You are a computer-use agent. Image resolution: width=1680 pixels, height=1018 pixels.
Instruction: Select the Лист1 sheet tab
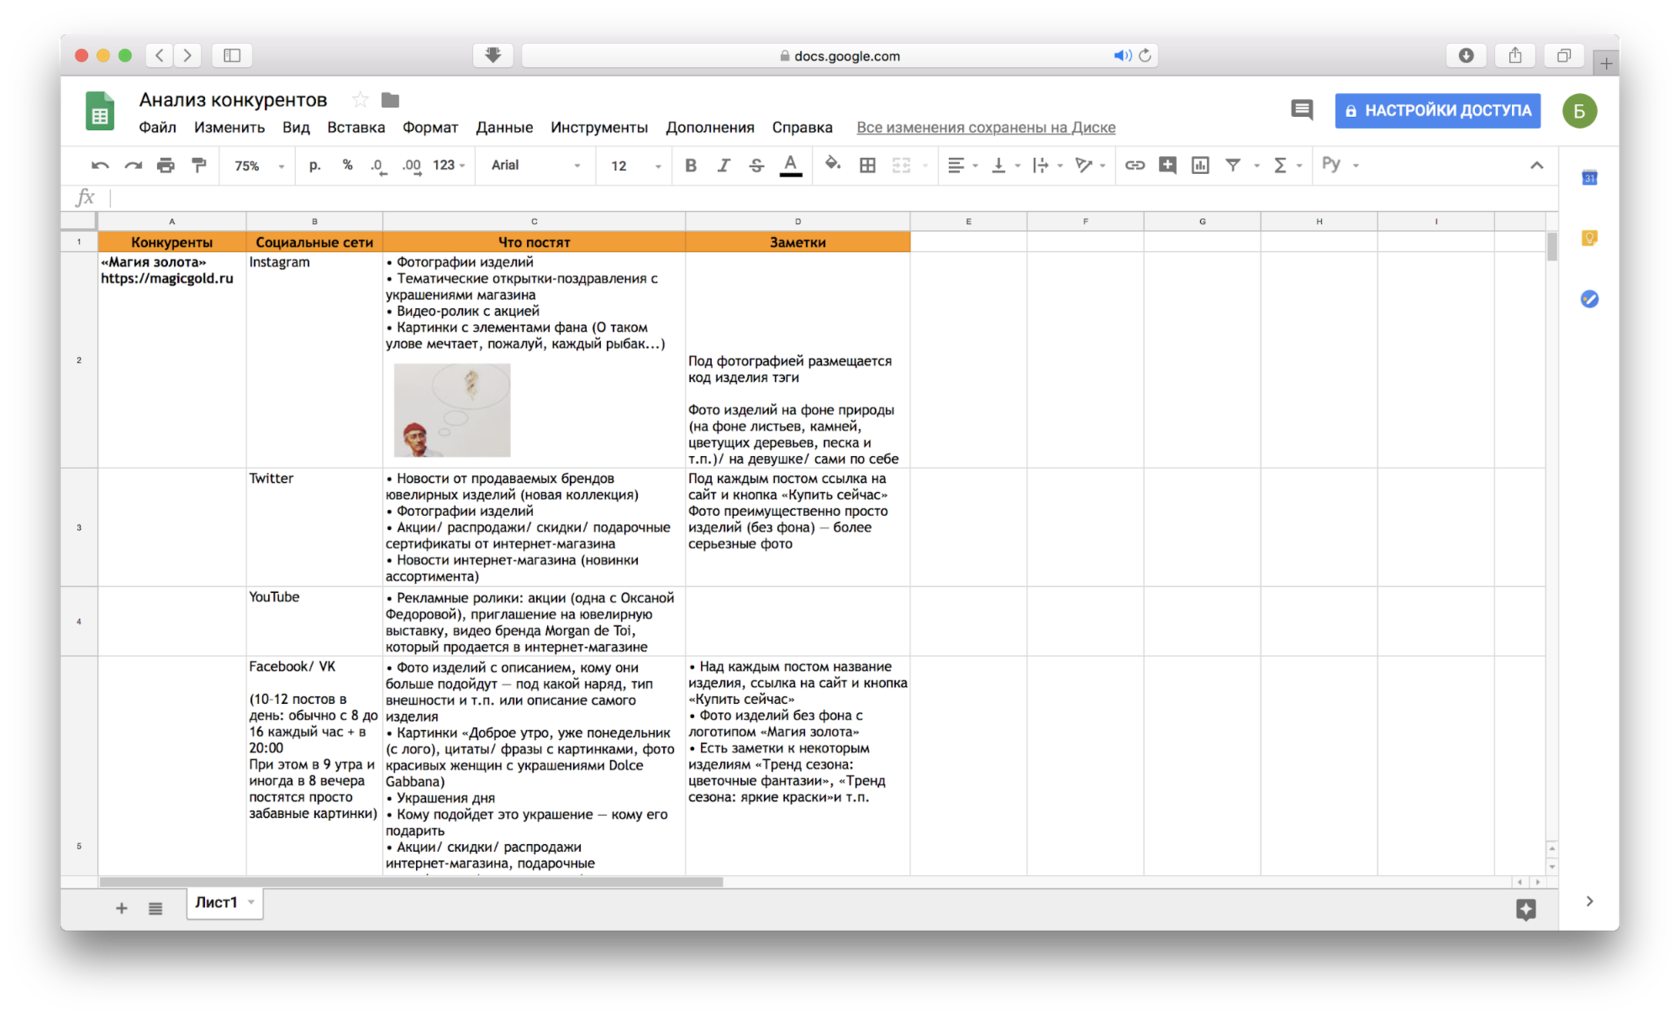coord(225,903)
